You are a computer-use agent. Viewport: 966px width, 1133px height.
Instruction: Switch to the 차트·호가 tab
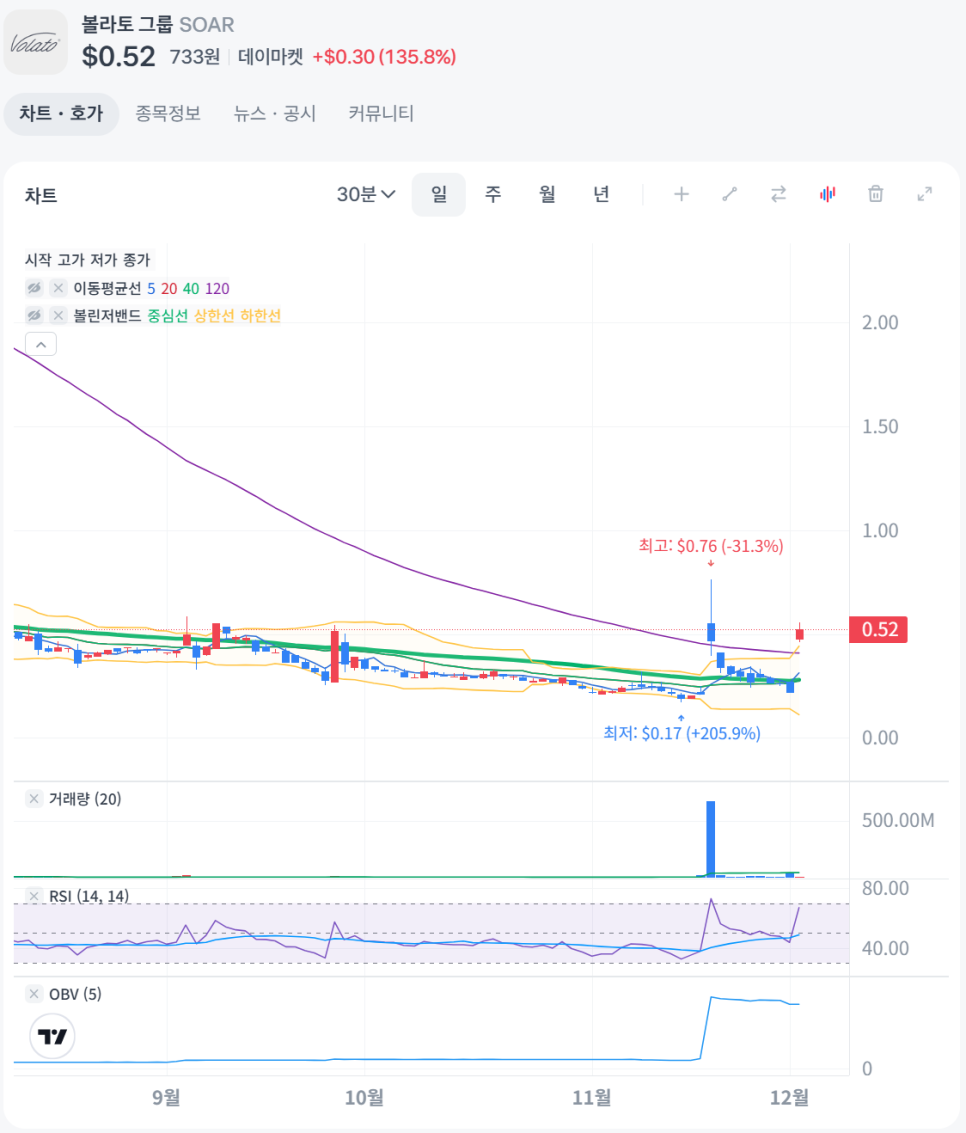[x=61, y=113]
